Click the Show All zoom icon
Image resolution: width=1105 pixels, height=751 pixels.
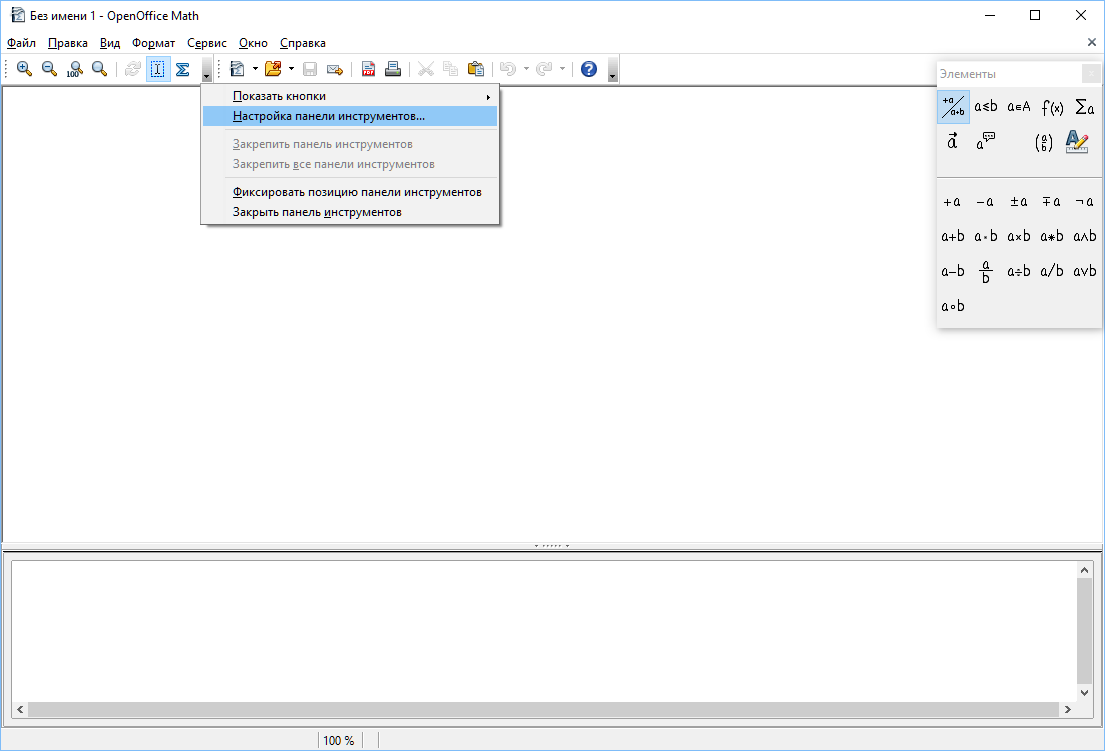99,69
